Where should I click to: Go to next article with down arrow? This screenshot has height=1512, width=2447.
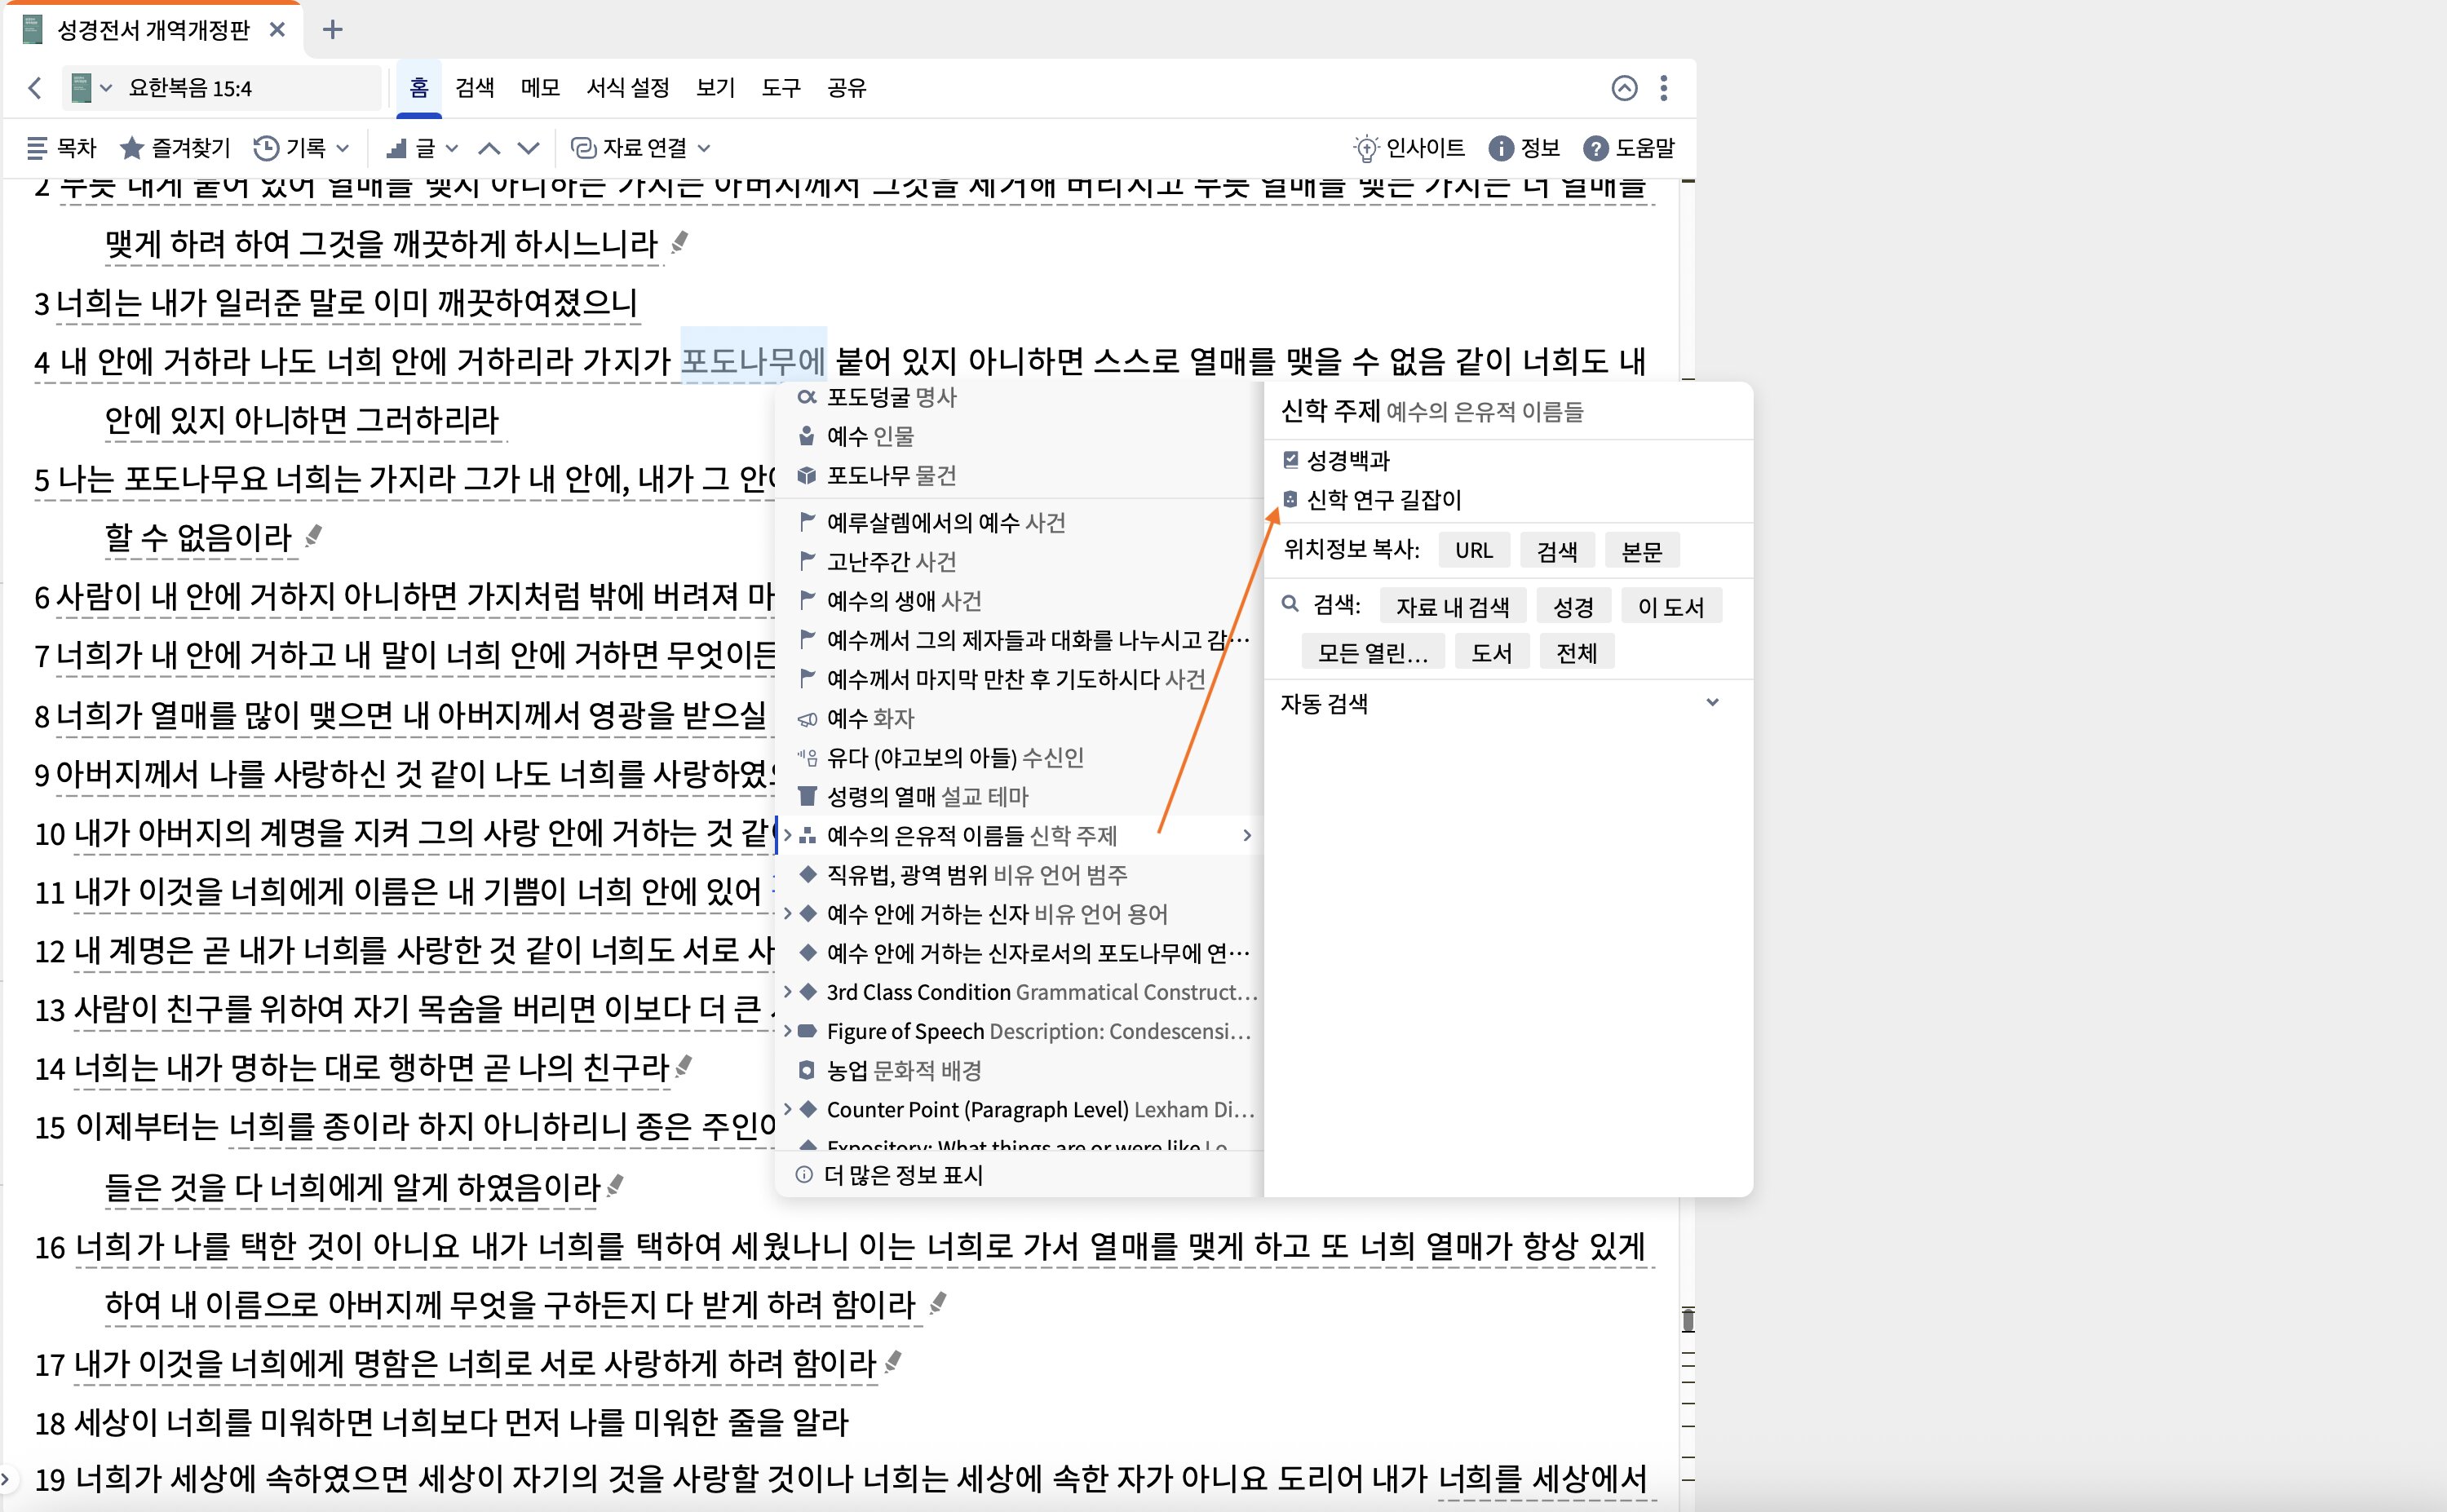tap(529, 148)
